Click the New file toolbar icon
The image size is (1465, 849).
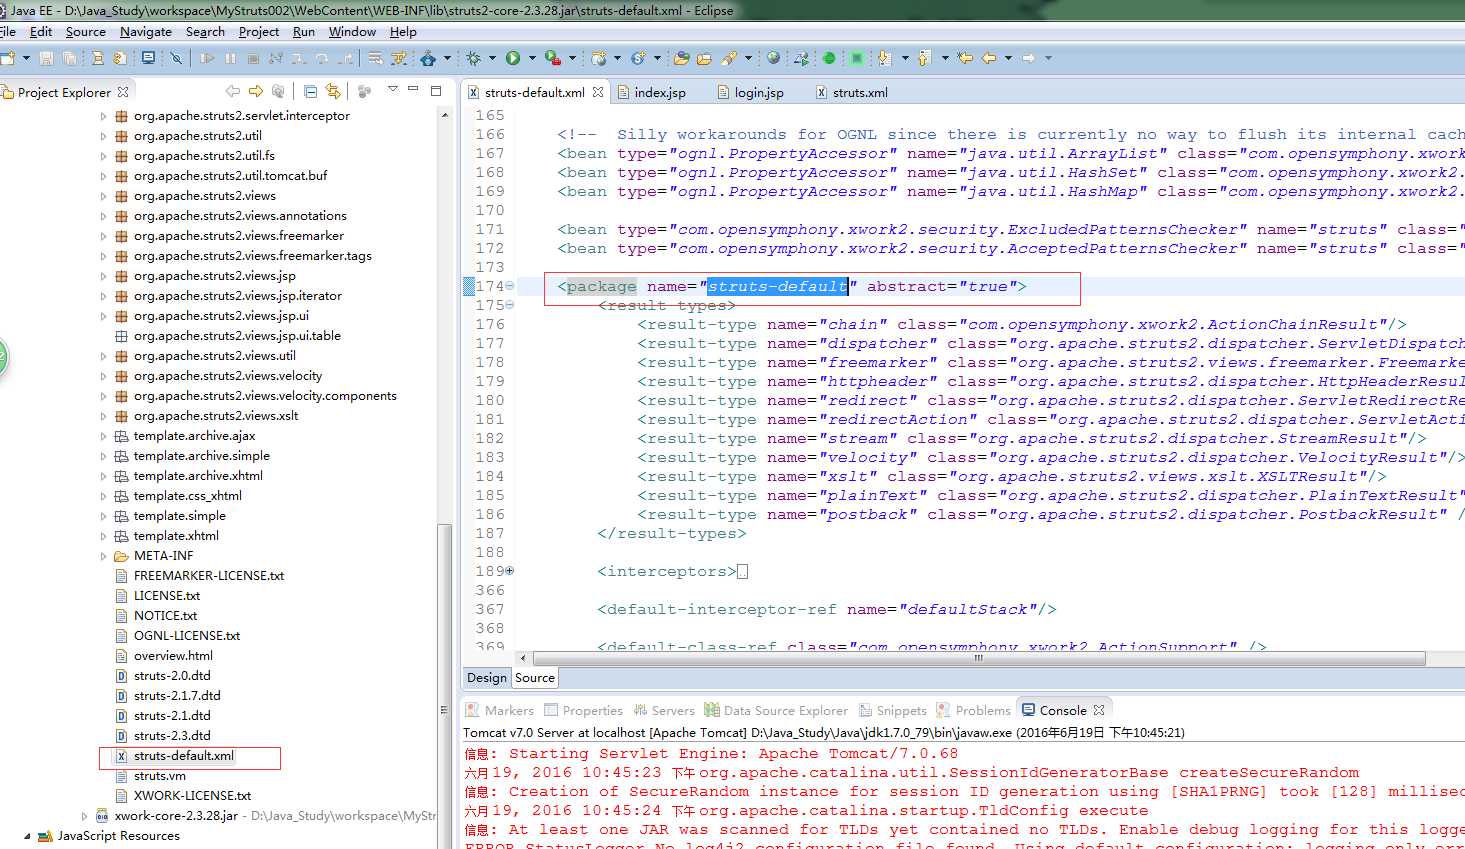[x=8, y=58]
